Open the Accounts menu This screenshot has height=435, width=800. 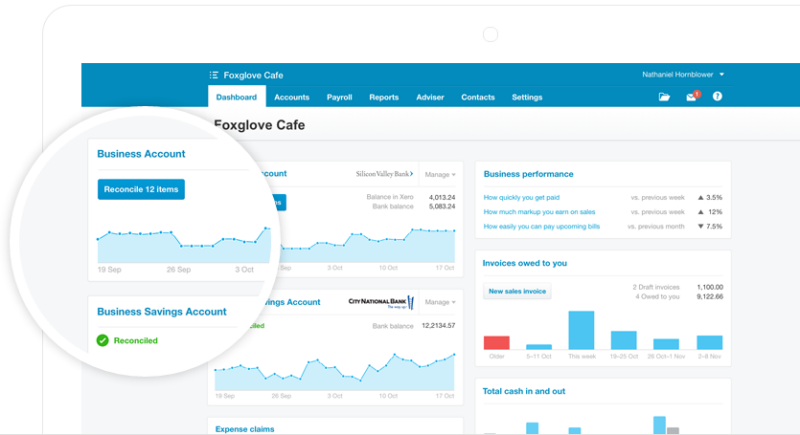click(292, 97)
